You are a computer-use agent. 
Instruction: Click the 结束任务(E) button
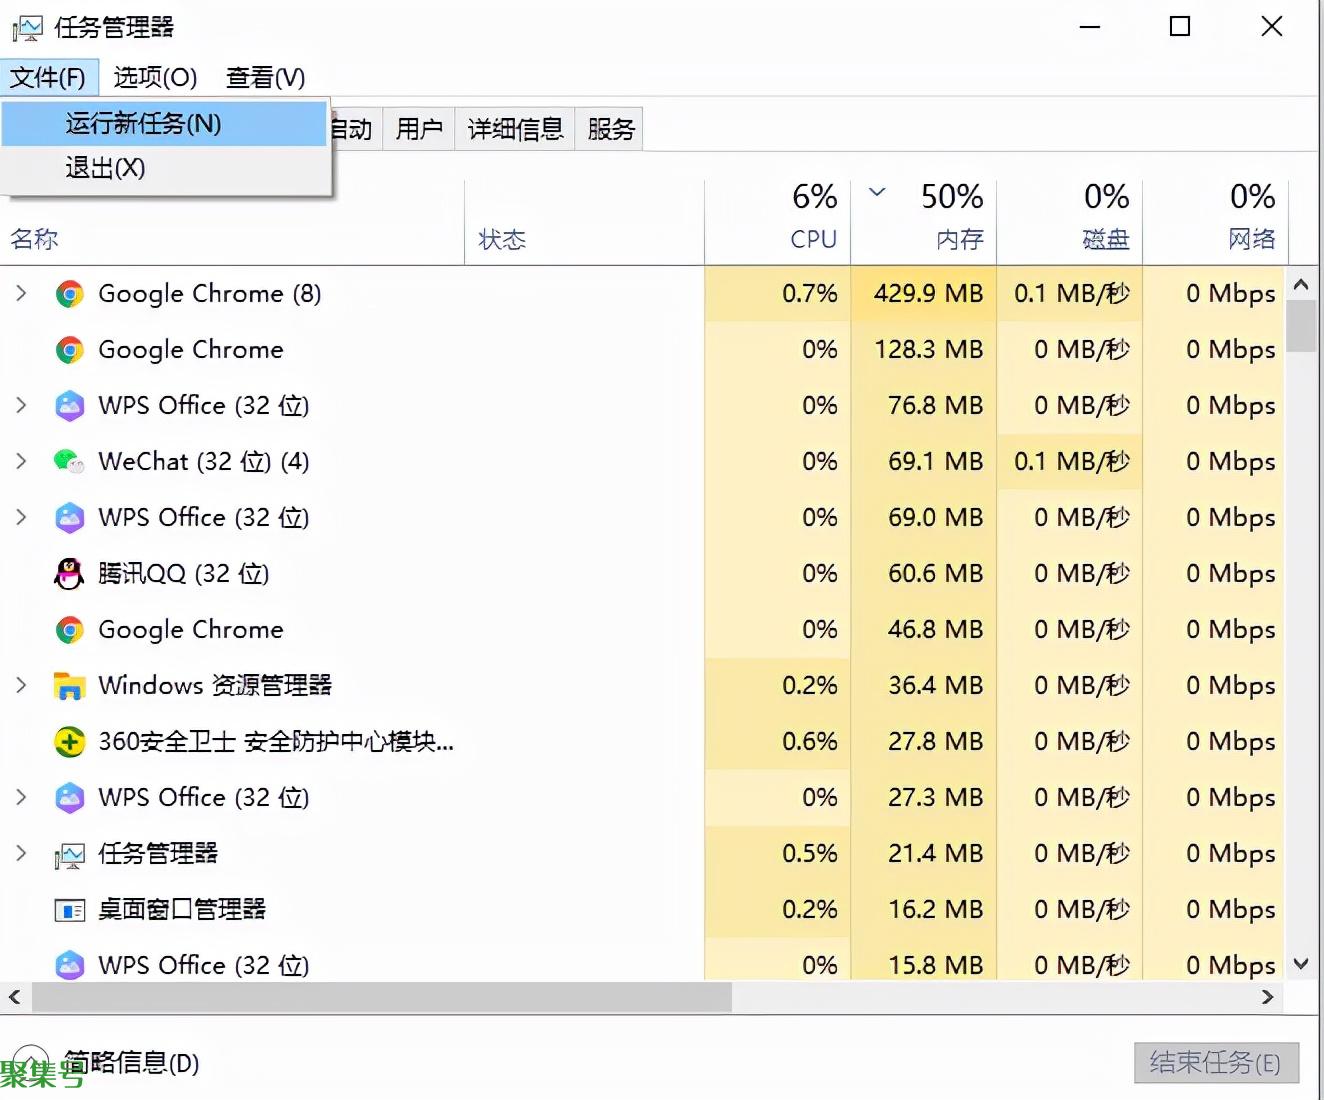[1216, 1063]
